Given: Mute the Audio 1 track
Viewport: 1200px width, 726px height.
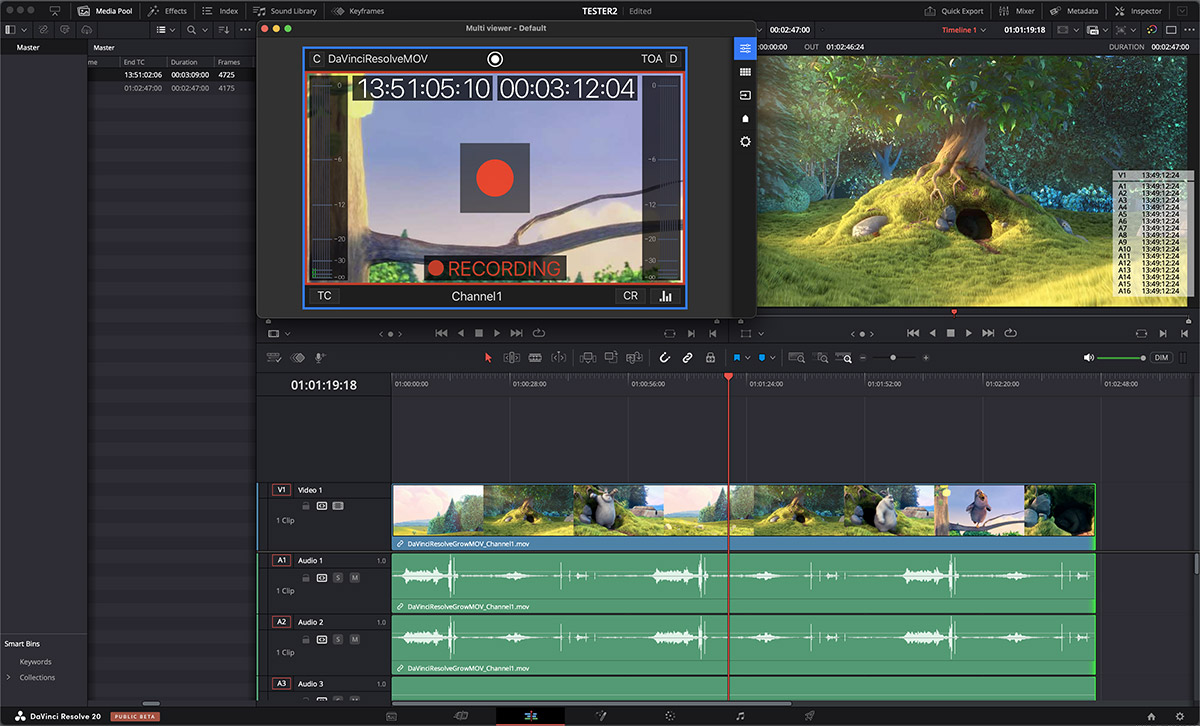Looking at the screenshot, I should point(354,578).
